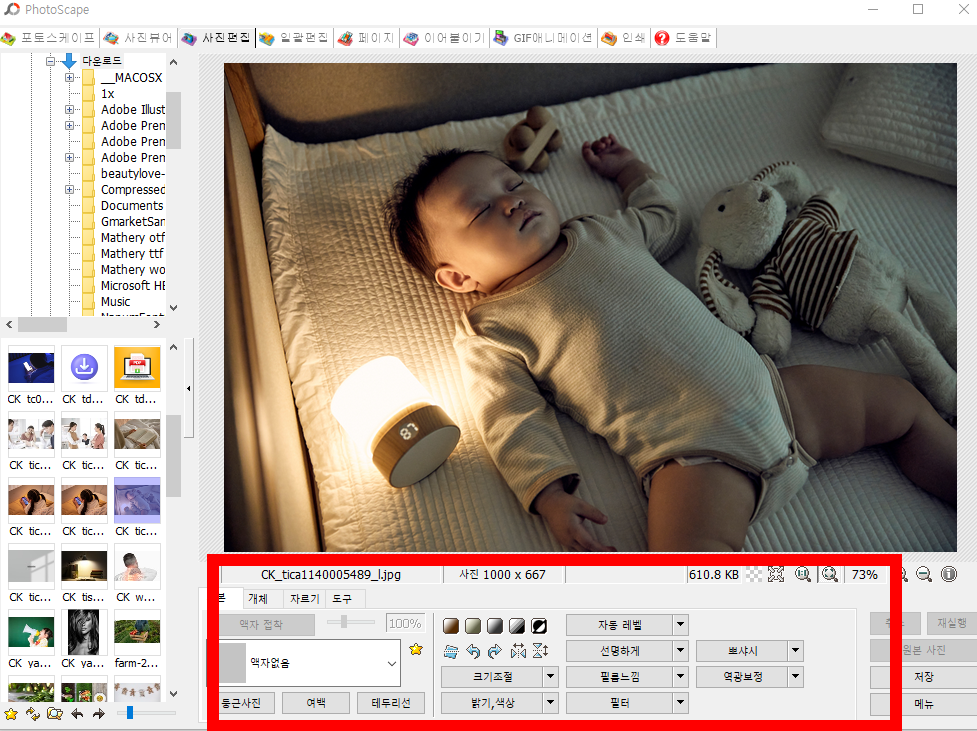This screenshot has width=977, height=731.
Task: Collapse the 다운로드 folder tree node
Action: (50, 61)
